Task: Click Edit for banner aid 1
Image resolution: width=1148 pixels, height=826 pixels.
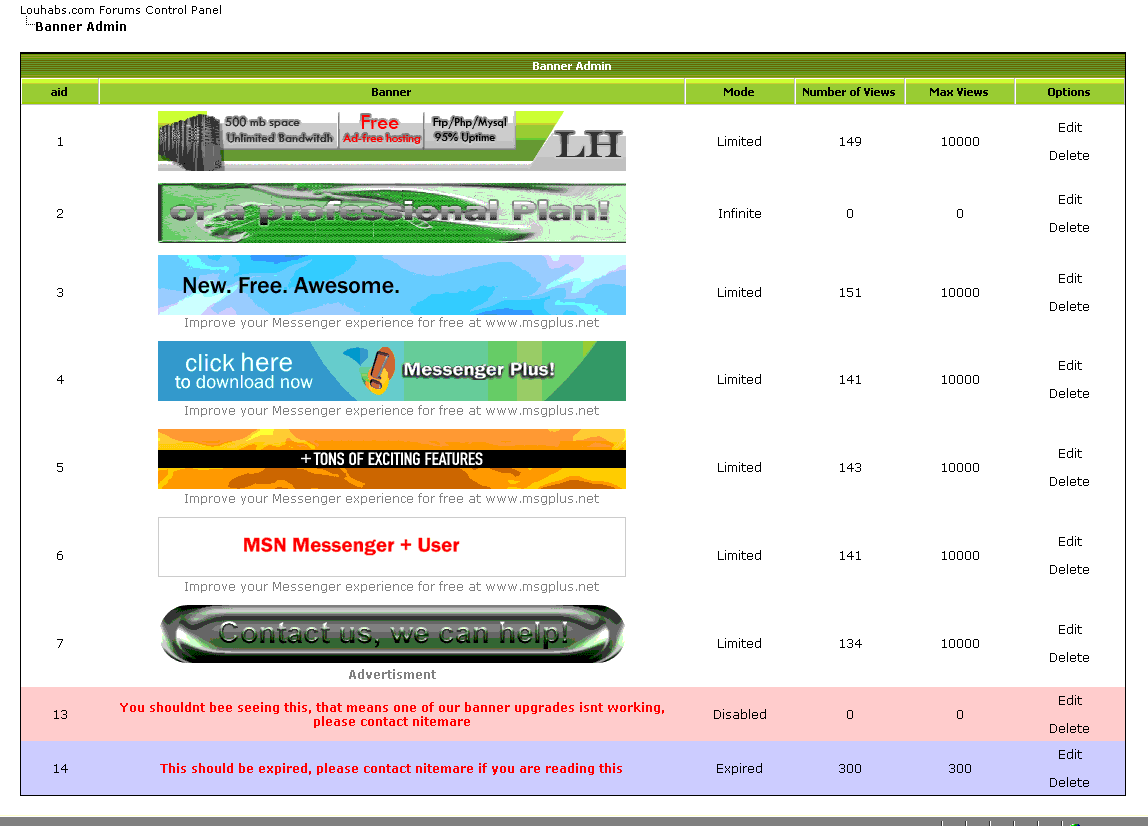Action: click(1069, 128)
